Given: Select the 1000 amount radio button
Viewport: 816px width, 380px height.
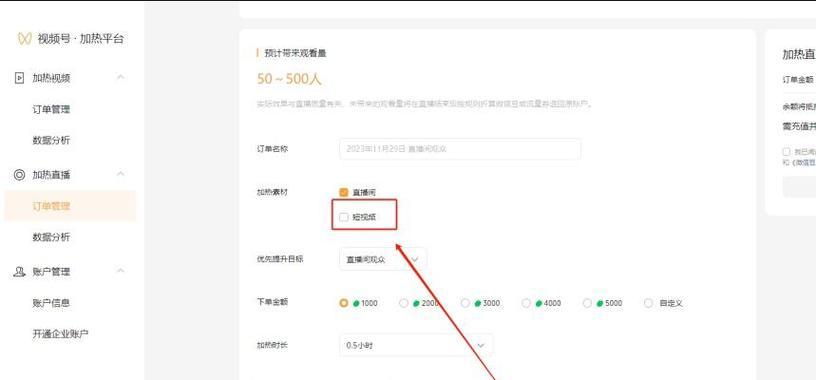Looking at the screenshot, I should pyautogui.click(x=343, y=303).
